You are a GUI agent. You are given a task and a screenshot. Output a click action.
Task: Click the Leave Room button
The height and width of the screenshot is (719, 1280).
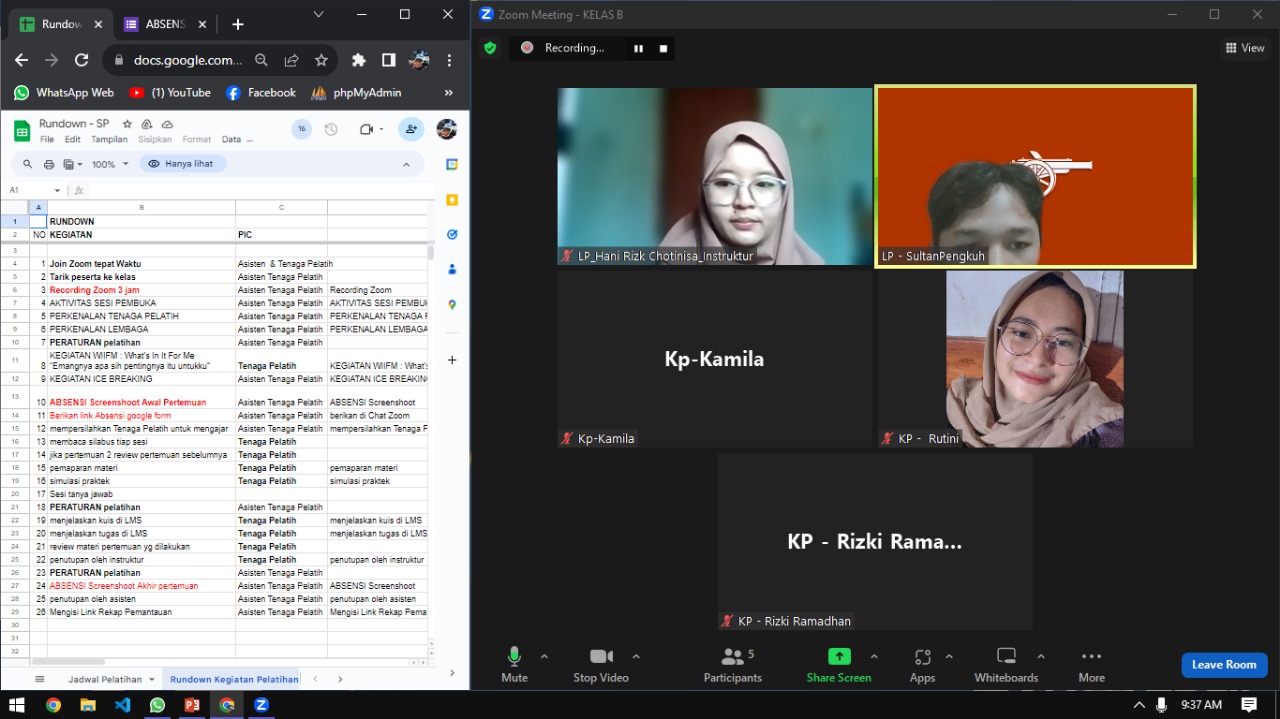pyautogui.click(x=1223, y=665)
